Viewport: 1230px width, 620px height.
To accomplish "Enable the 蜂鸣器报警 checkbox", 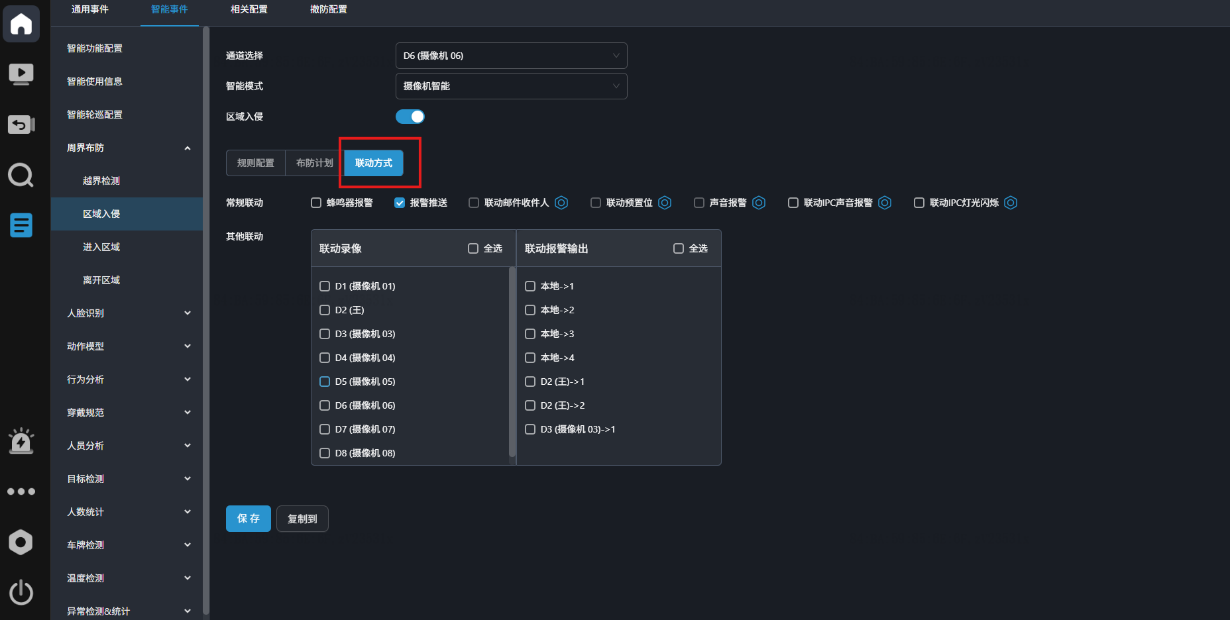I will [x=316, y=202].
